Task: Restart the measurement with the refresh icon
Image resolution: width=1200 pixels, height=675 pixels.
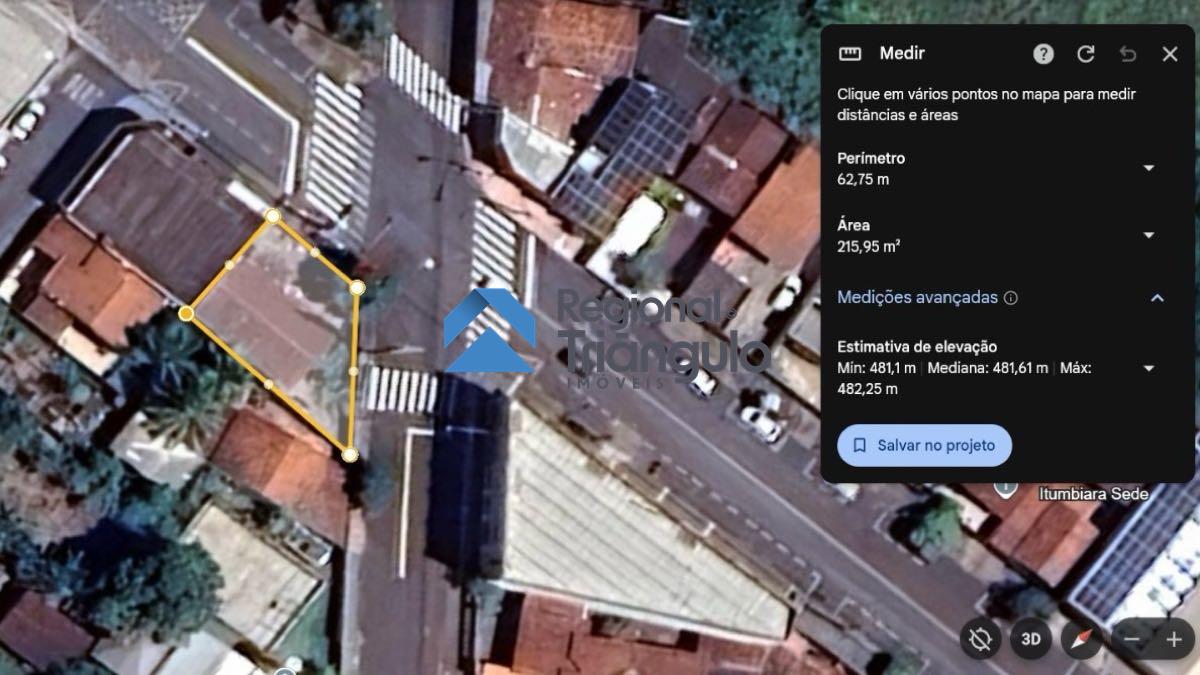Action: (x=1085, y=54)
